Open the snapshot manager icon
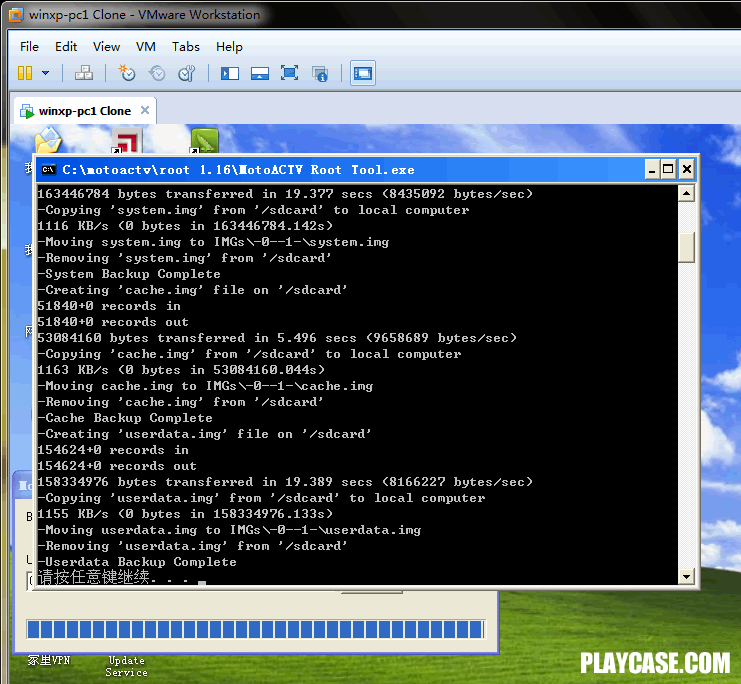Image resolution: width=741 pixels, height=684 pixels. 187,73
